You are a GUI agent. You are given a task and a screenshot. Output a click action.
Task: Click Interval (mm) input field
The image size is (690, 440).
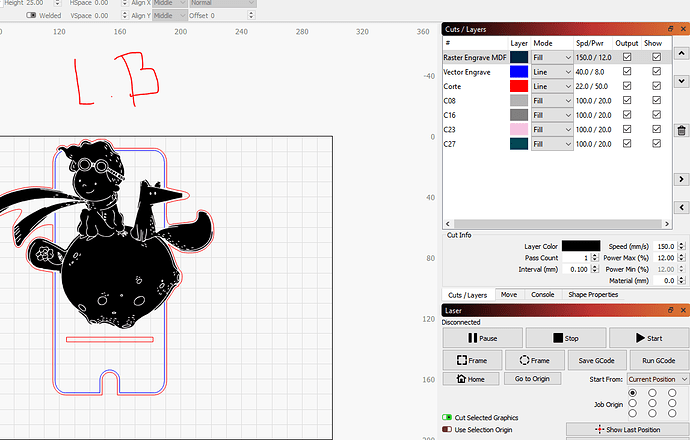[x=577, y=269]
